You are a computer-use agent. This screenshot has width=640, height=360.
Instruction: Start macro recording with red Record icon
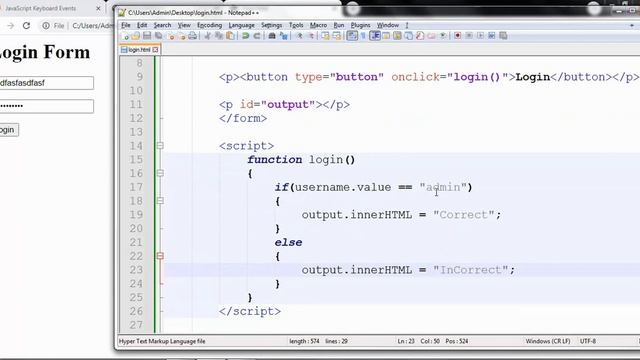(458, 36)
